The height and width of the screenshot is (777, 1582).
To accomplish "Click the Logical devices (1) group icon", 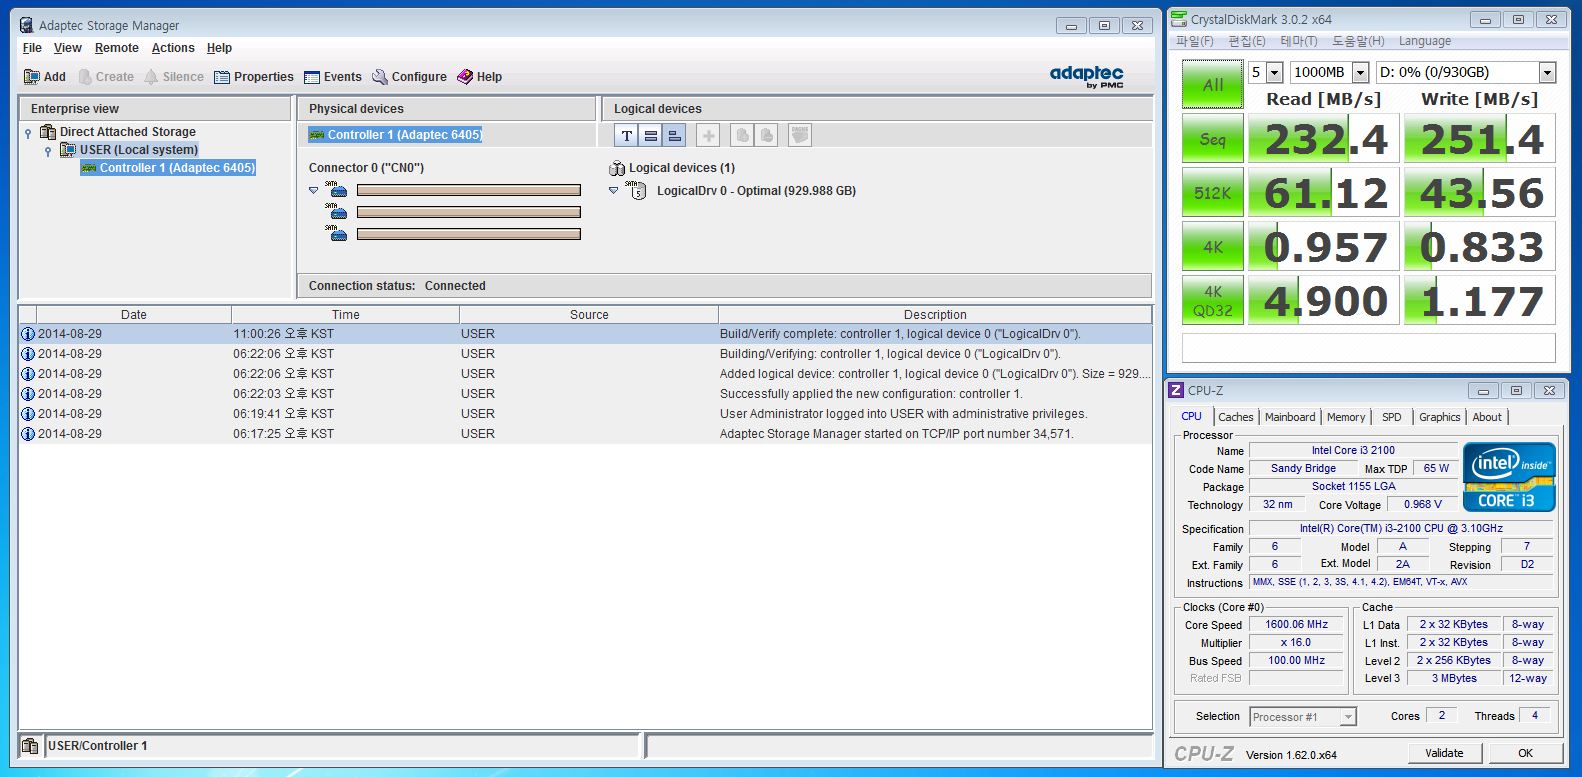I will (x=617, y=168).
